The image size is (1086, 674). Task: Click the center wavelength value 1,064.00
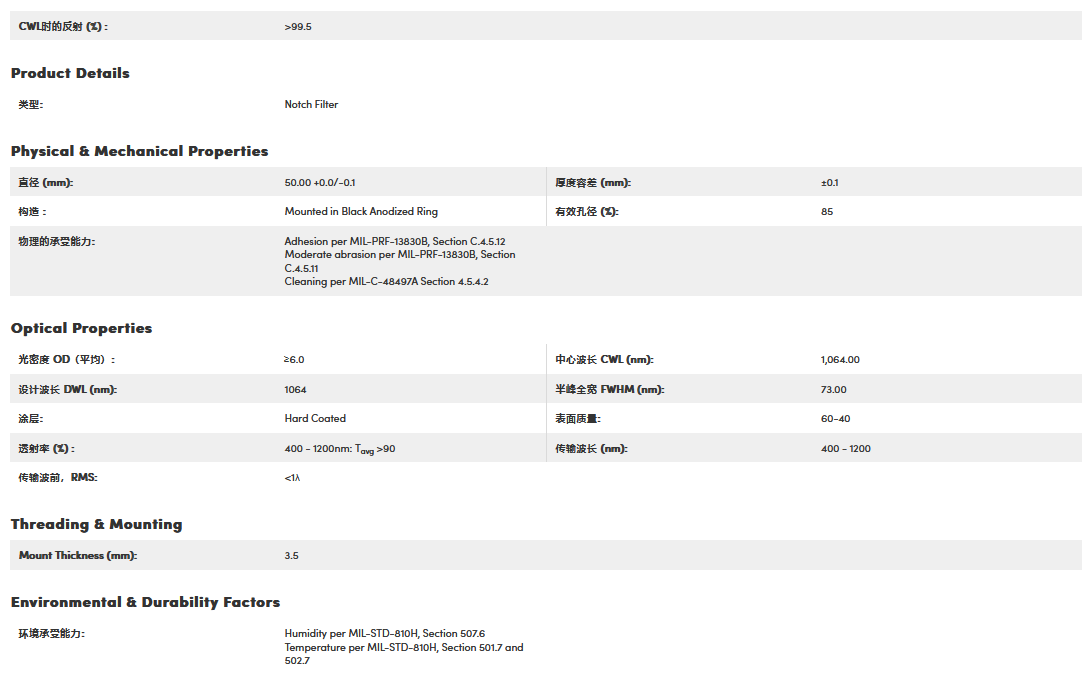tap(840, 359)
